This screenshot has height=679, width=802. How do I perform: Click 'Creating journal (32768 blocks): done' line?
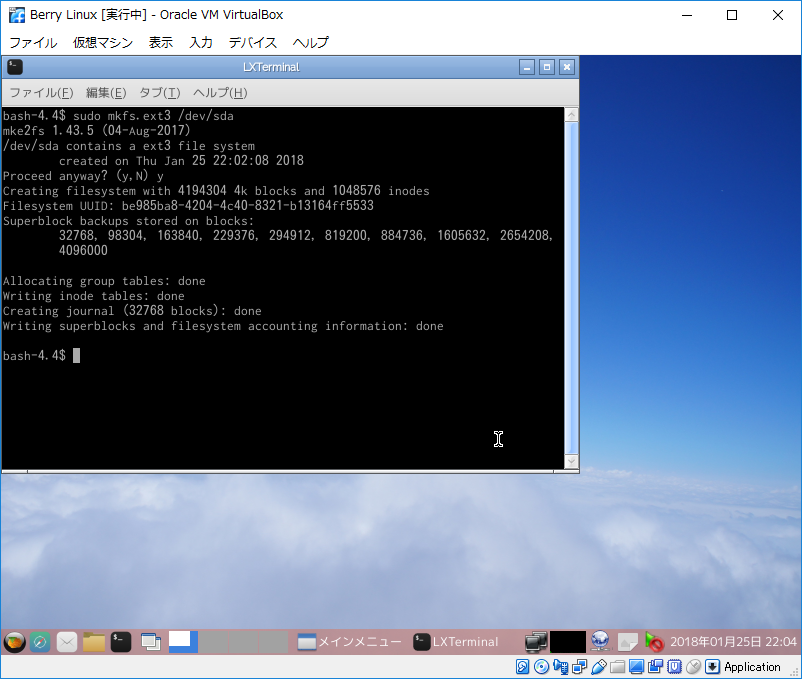tap(132, 311)
